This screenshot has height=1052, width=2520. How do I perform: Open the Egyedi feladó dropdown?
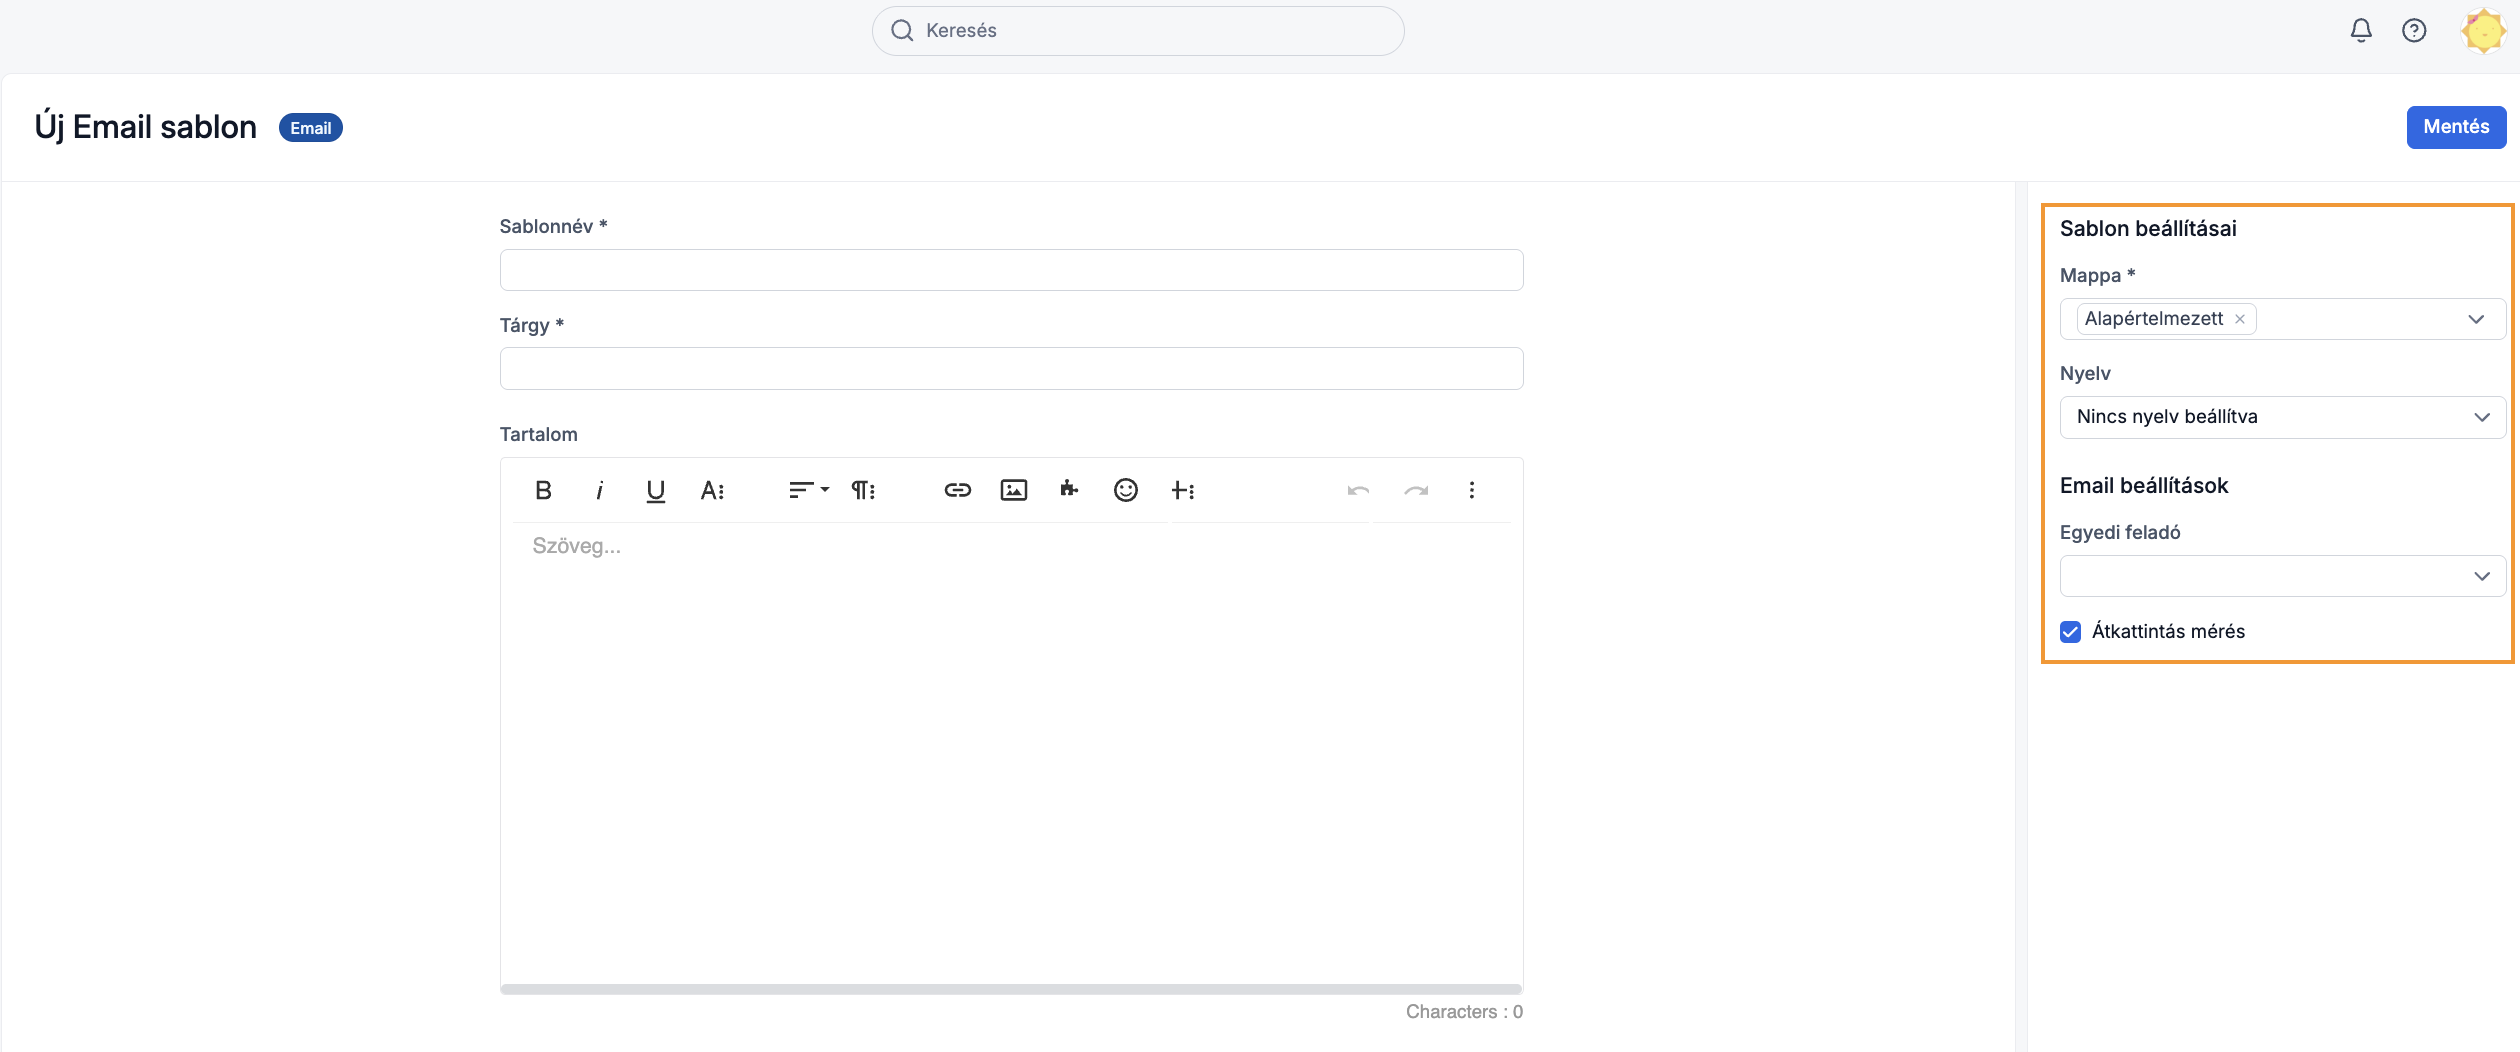click(2280, 576)
